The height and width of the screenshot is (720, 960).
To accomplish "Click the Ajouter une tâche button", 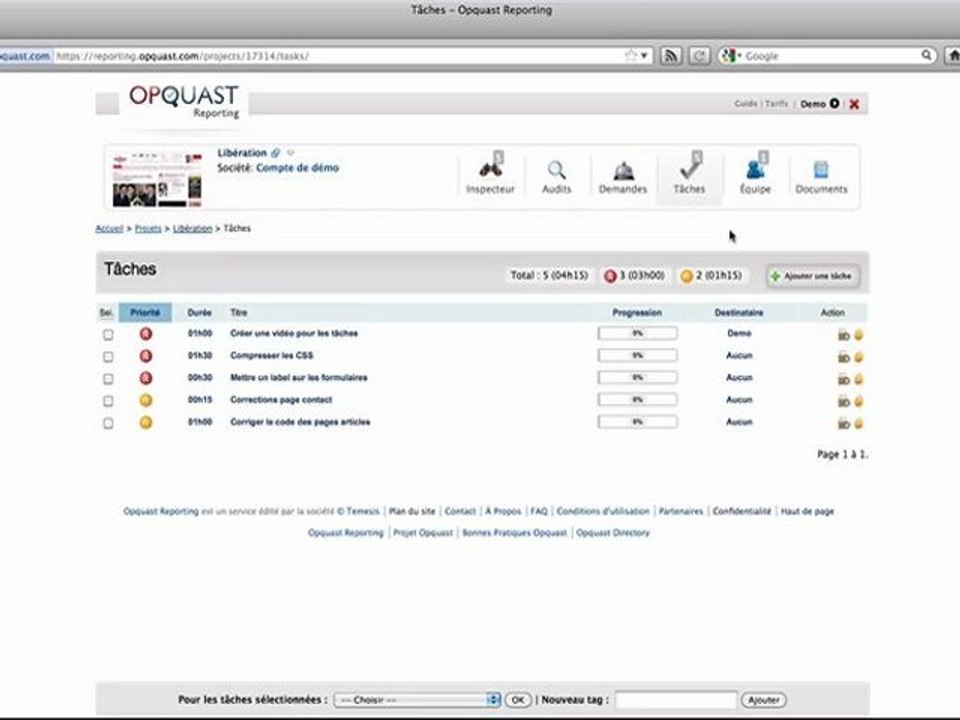I will [812, 276].
